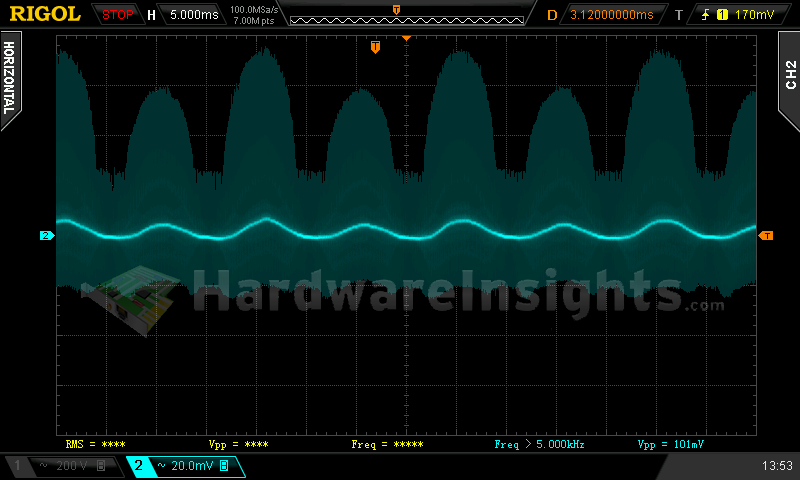
Task: Click the D horizontal delay icon
Action: (552, 15)
